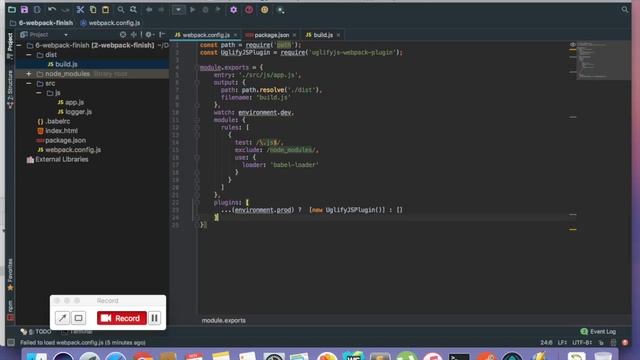Click the last toolbar icon with dropdown arrow
640x360 pixels.
(281, 10)
